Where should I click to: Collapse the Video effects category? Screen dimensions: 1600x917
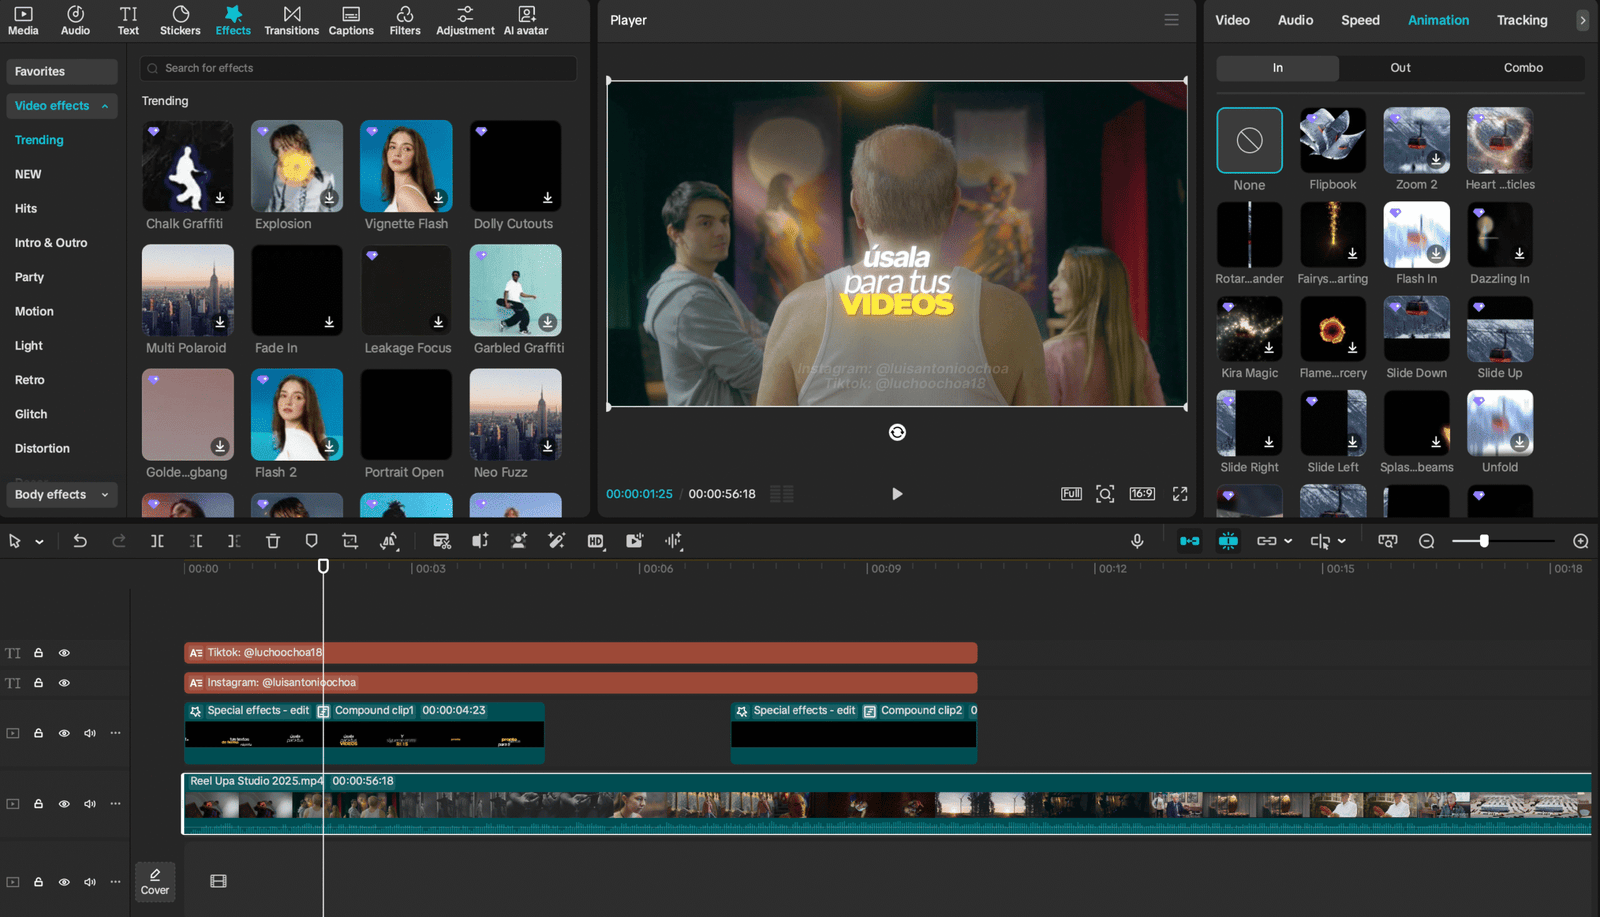105,106
